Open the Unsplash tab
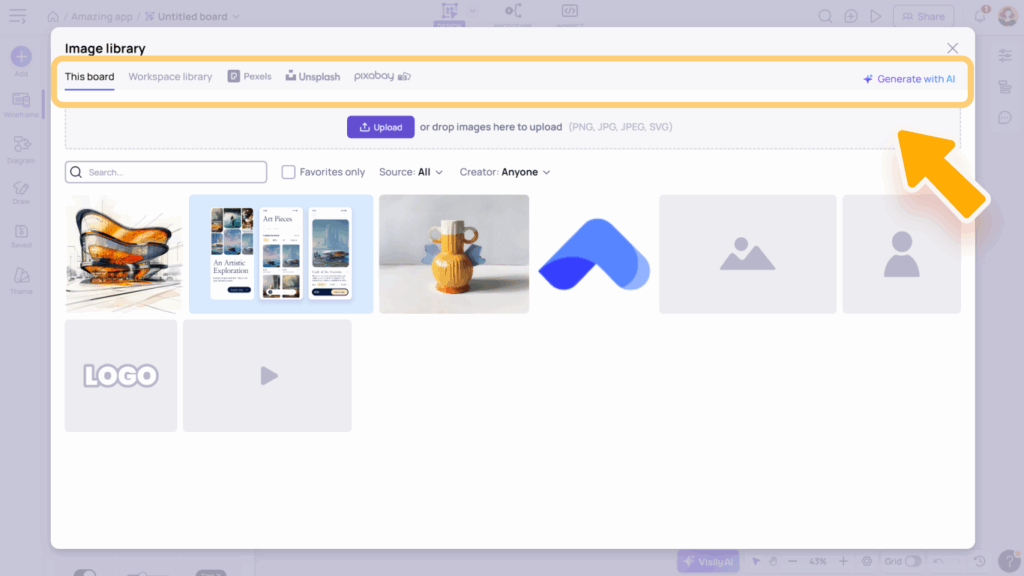 point(313,77)
